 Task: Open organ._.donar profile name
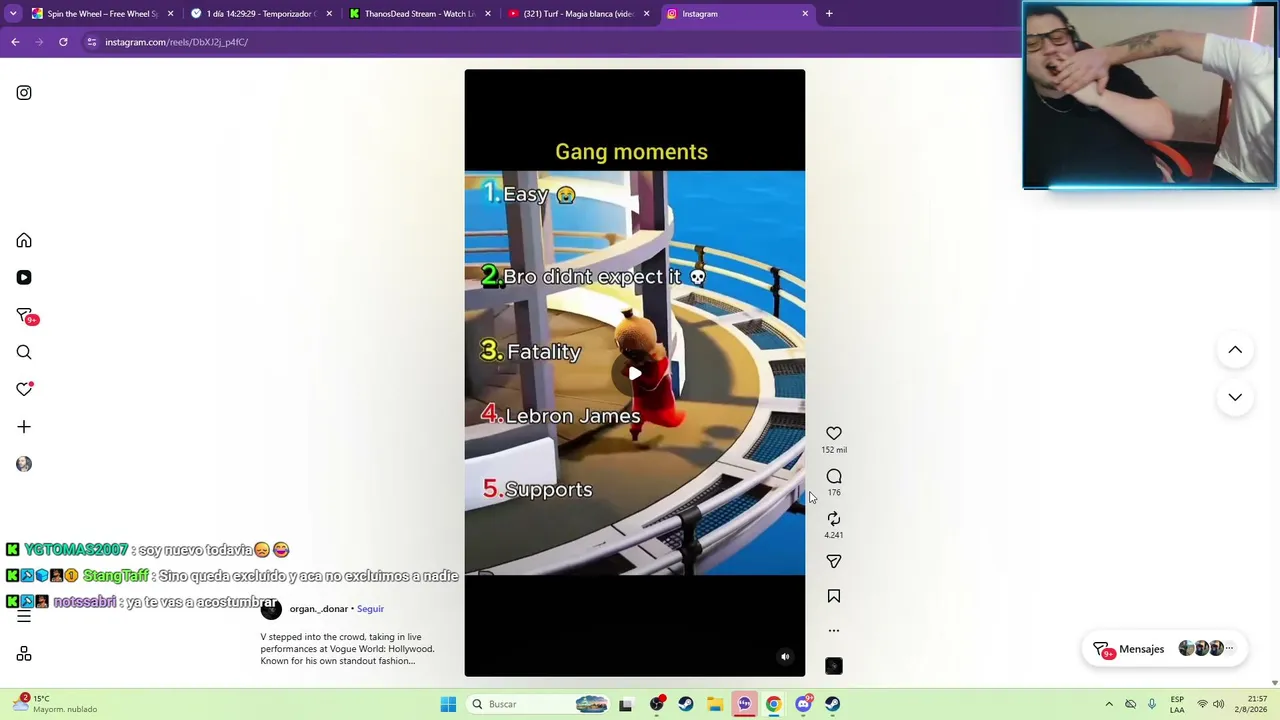[319, 609]
